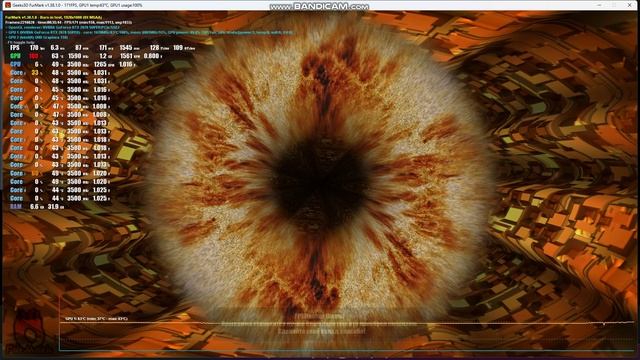
Task: Click the yellow FurMark burn-in test header line
Action: click(53, 18)
